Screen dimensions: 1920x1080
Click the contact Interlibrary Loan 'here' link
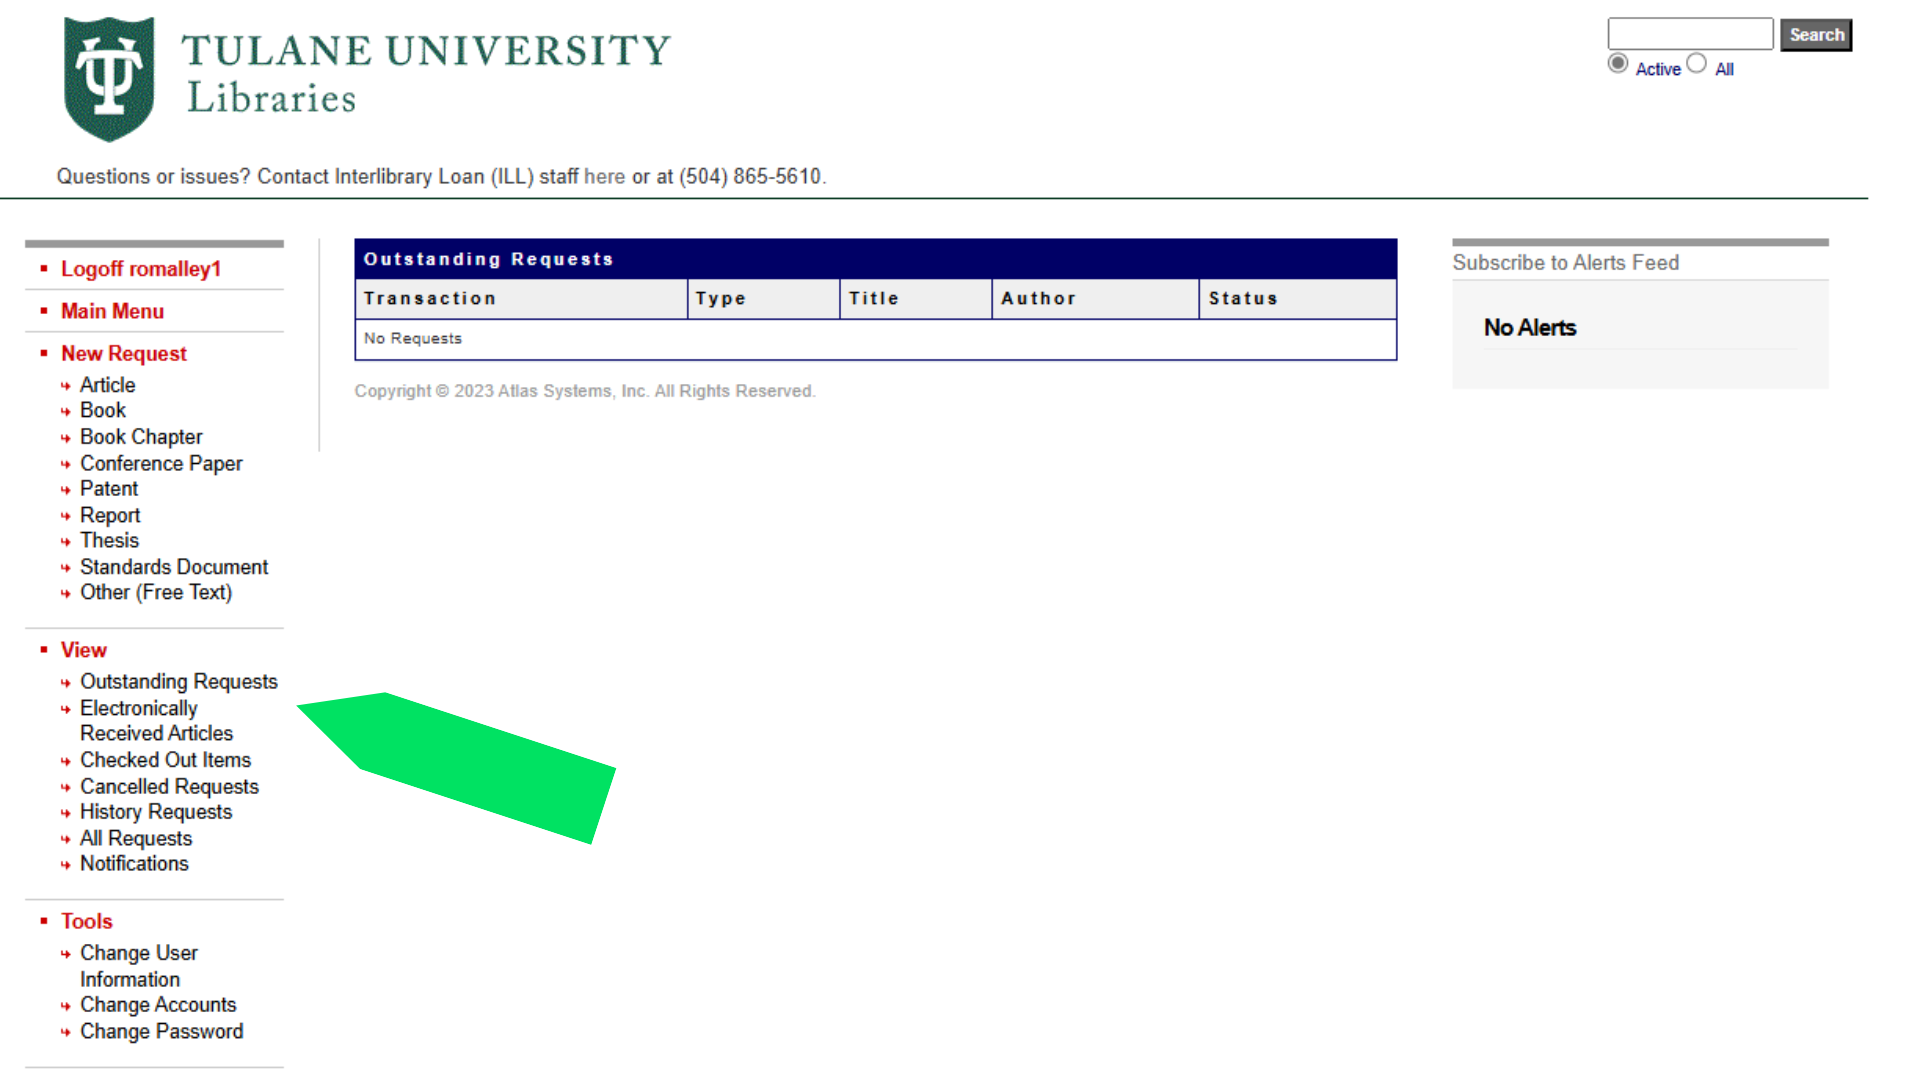[x=605, y=176]
